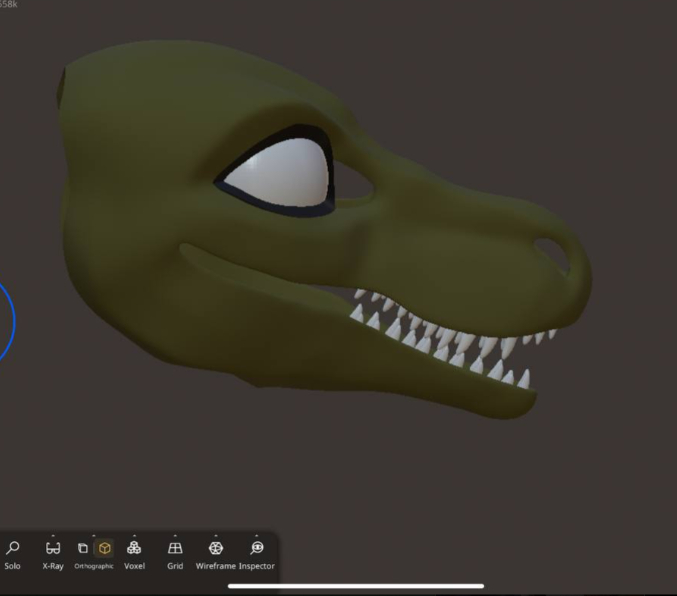677x596 pixels.
Task: Click the X-Ray glasses icon
Action: click(x=53, y=549)
